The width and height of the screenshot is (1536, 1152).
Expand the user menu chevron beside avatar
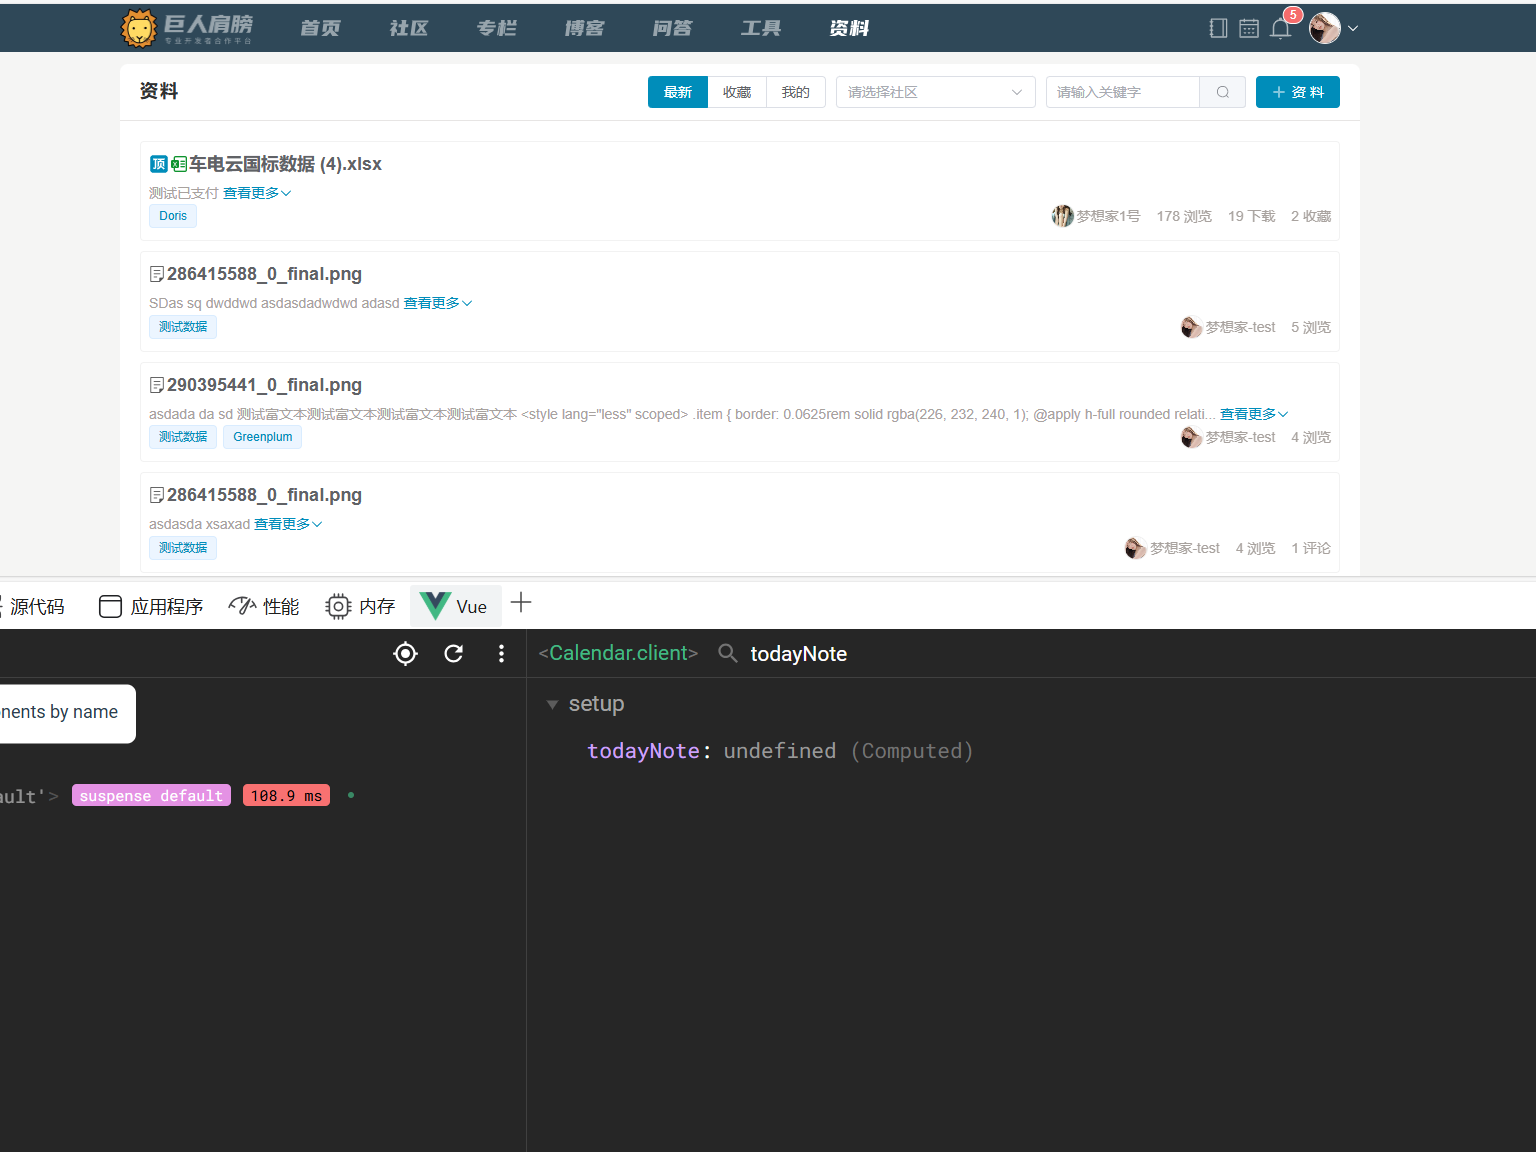point(1353,28)
